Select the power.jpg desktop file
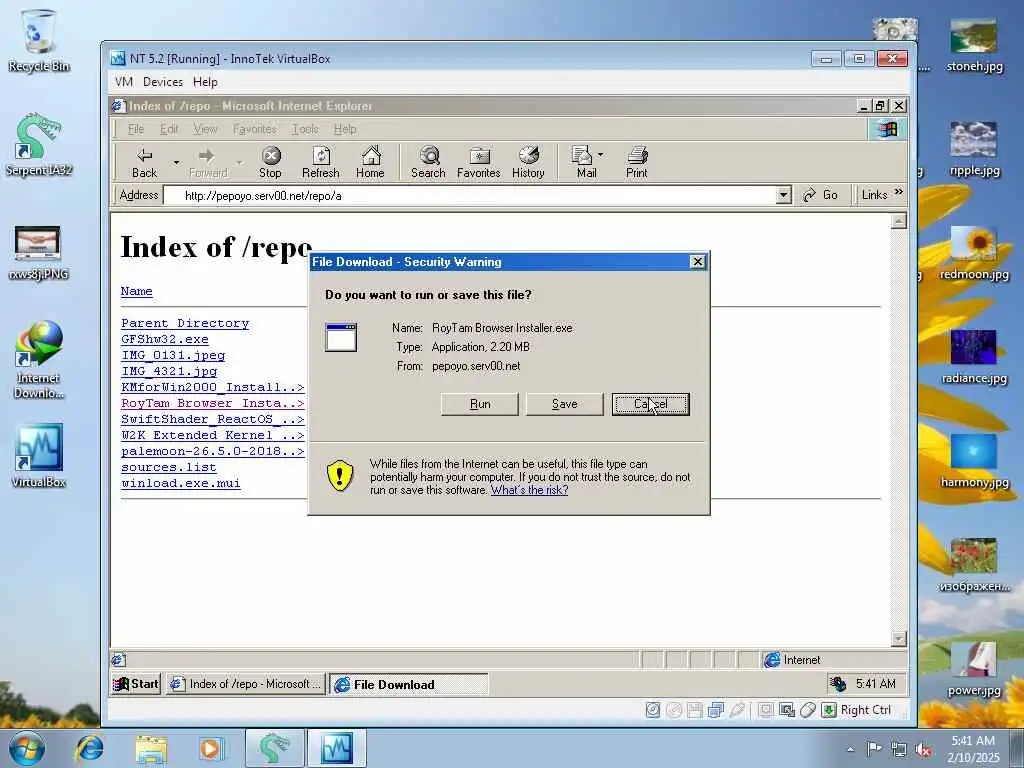The width and height of the screenshot is (1024, 768). (x=974, y=669)
